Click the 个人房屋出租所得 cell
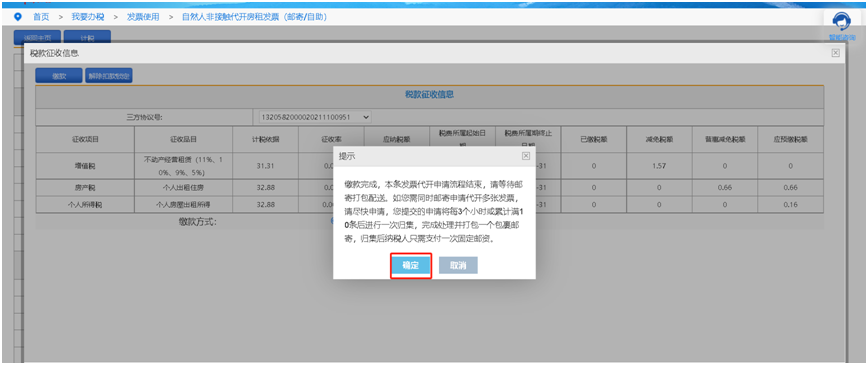Screen dimensions: 868x365 183,204
